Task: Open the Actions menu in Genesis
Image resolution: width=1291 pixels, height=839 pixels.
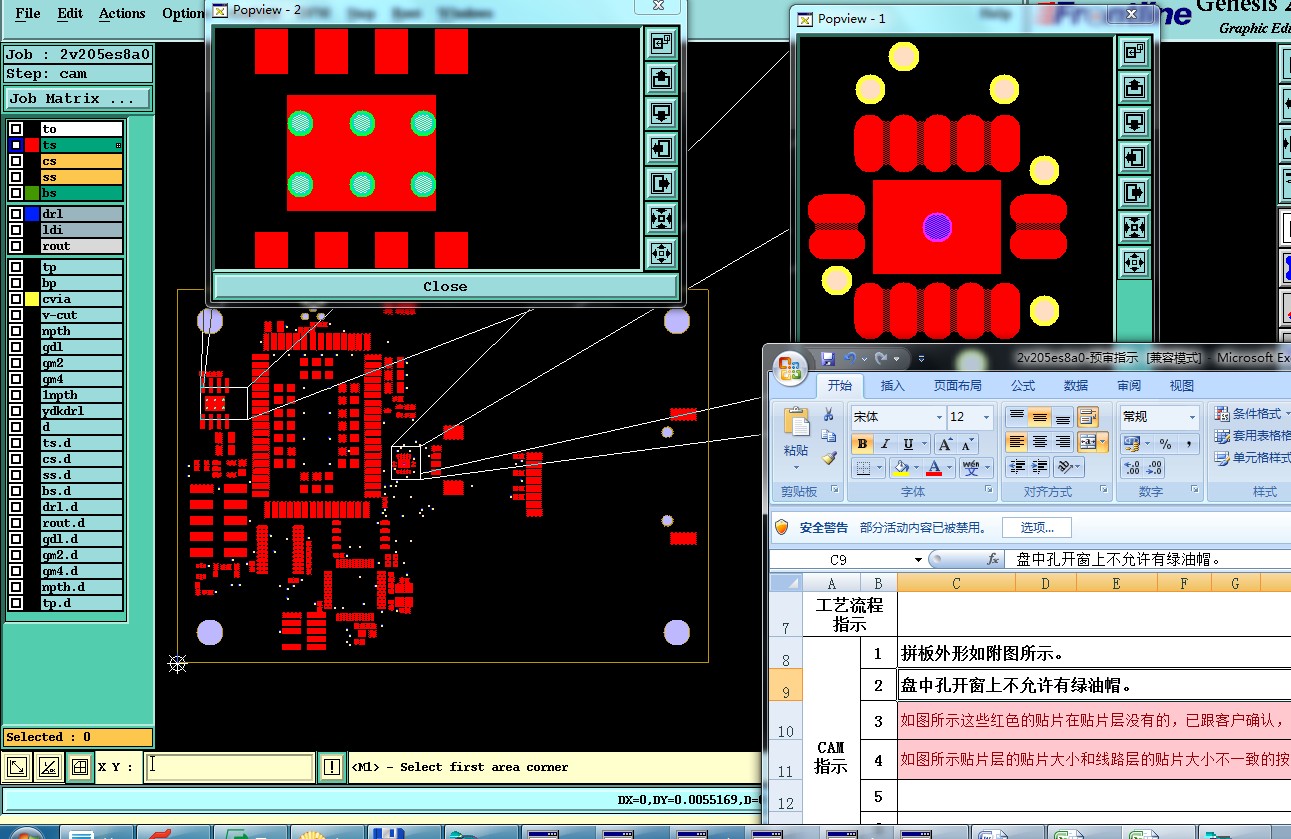Action: [x=122, y=14]
